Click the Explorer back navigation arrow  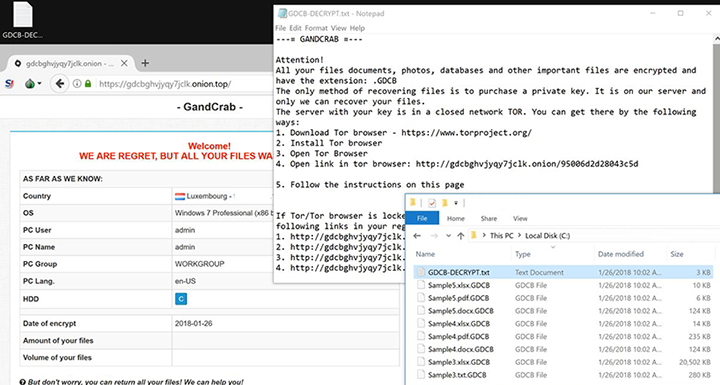(x=417, y=236)
